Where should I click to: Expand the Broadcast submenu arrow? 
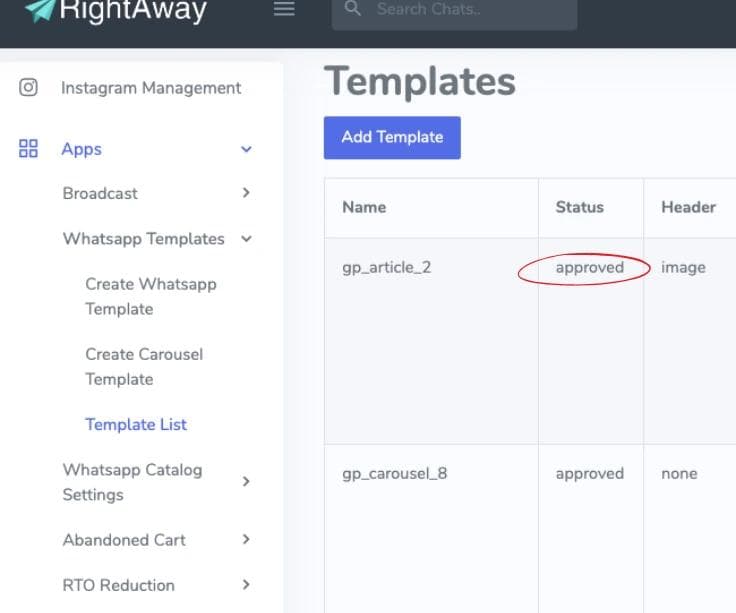click(x=246, y=193)
